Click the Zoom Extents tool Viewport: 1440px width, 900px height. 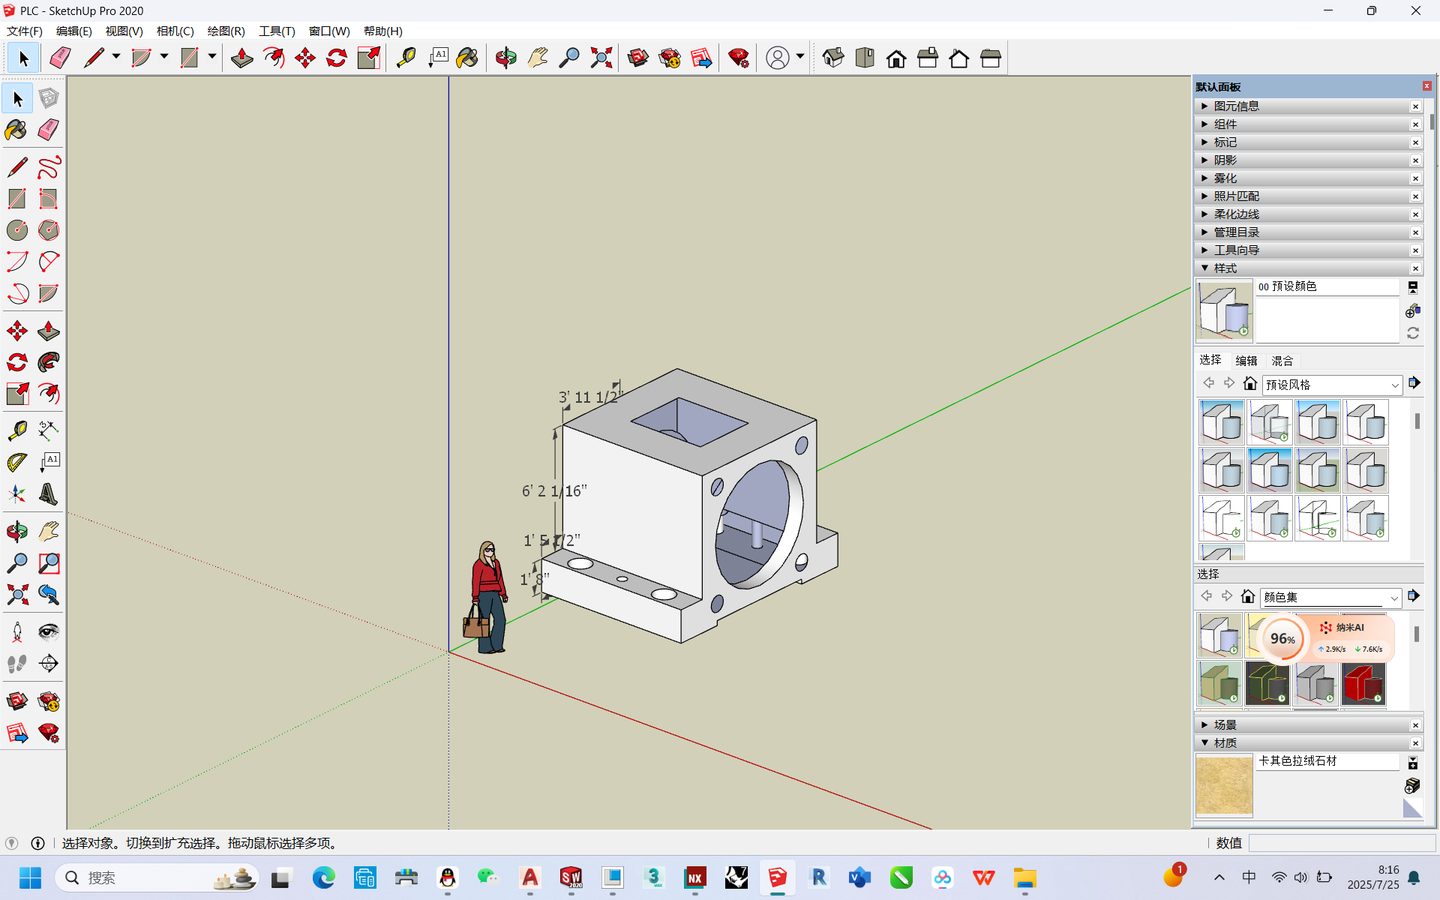point(600,58)
